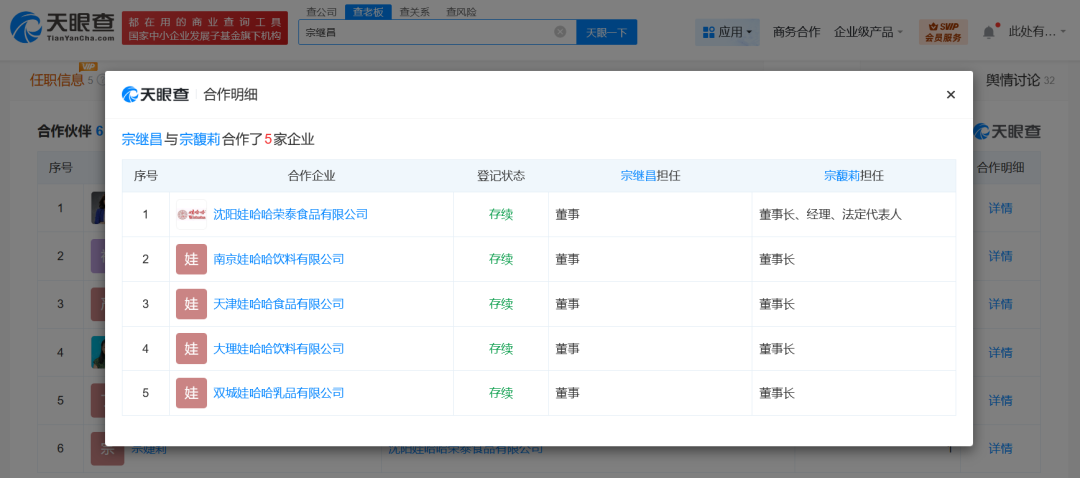Viewport: 1080px width, 478px height.
Task: Open the 宗馥莉 name link in summary
Action: coord(199,140)
